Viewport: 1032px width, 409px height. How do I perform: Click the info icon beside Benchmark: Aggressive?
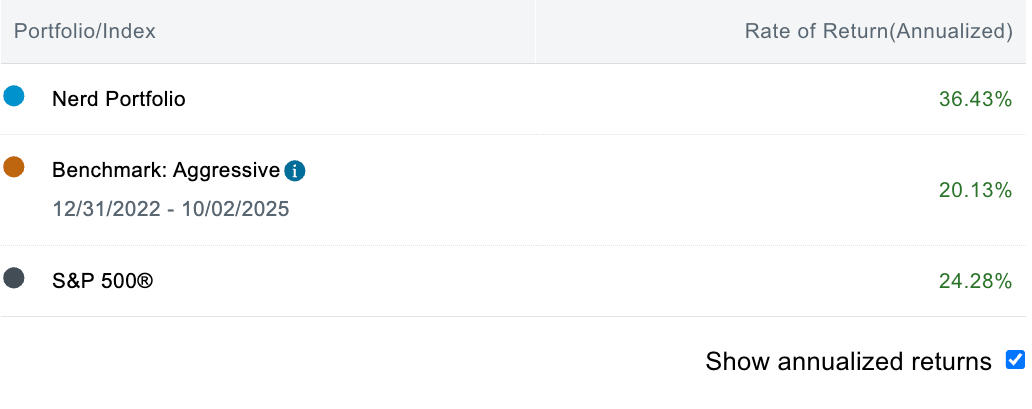click(295, 171)
